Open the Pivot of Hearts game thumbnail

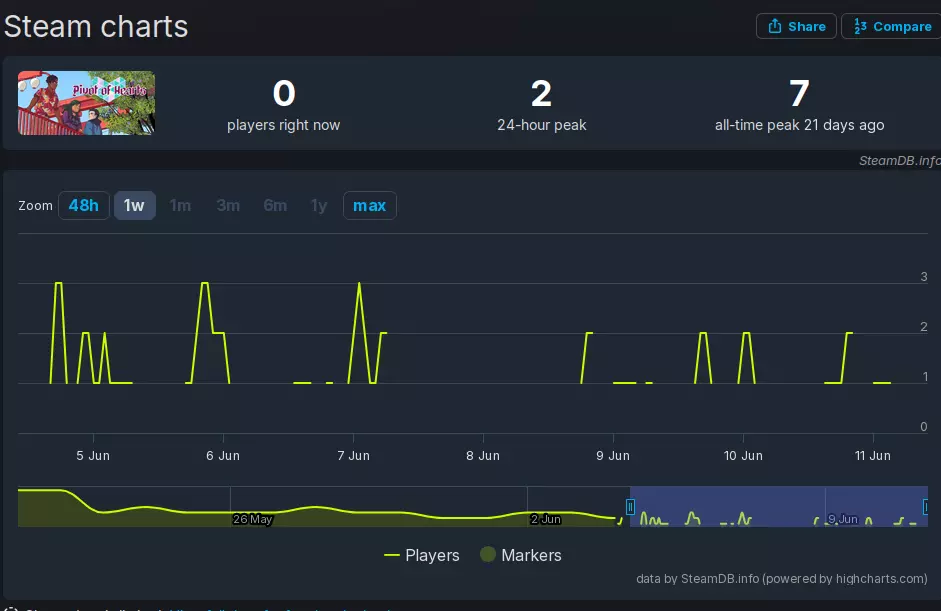(x=86, y=103)
